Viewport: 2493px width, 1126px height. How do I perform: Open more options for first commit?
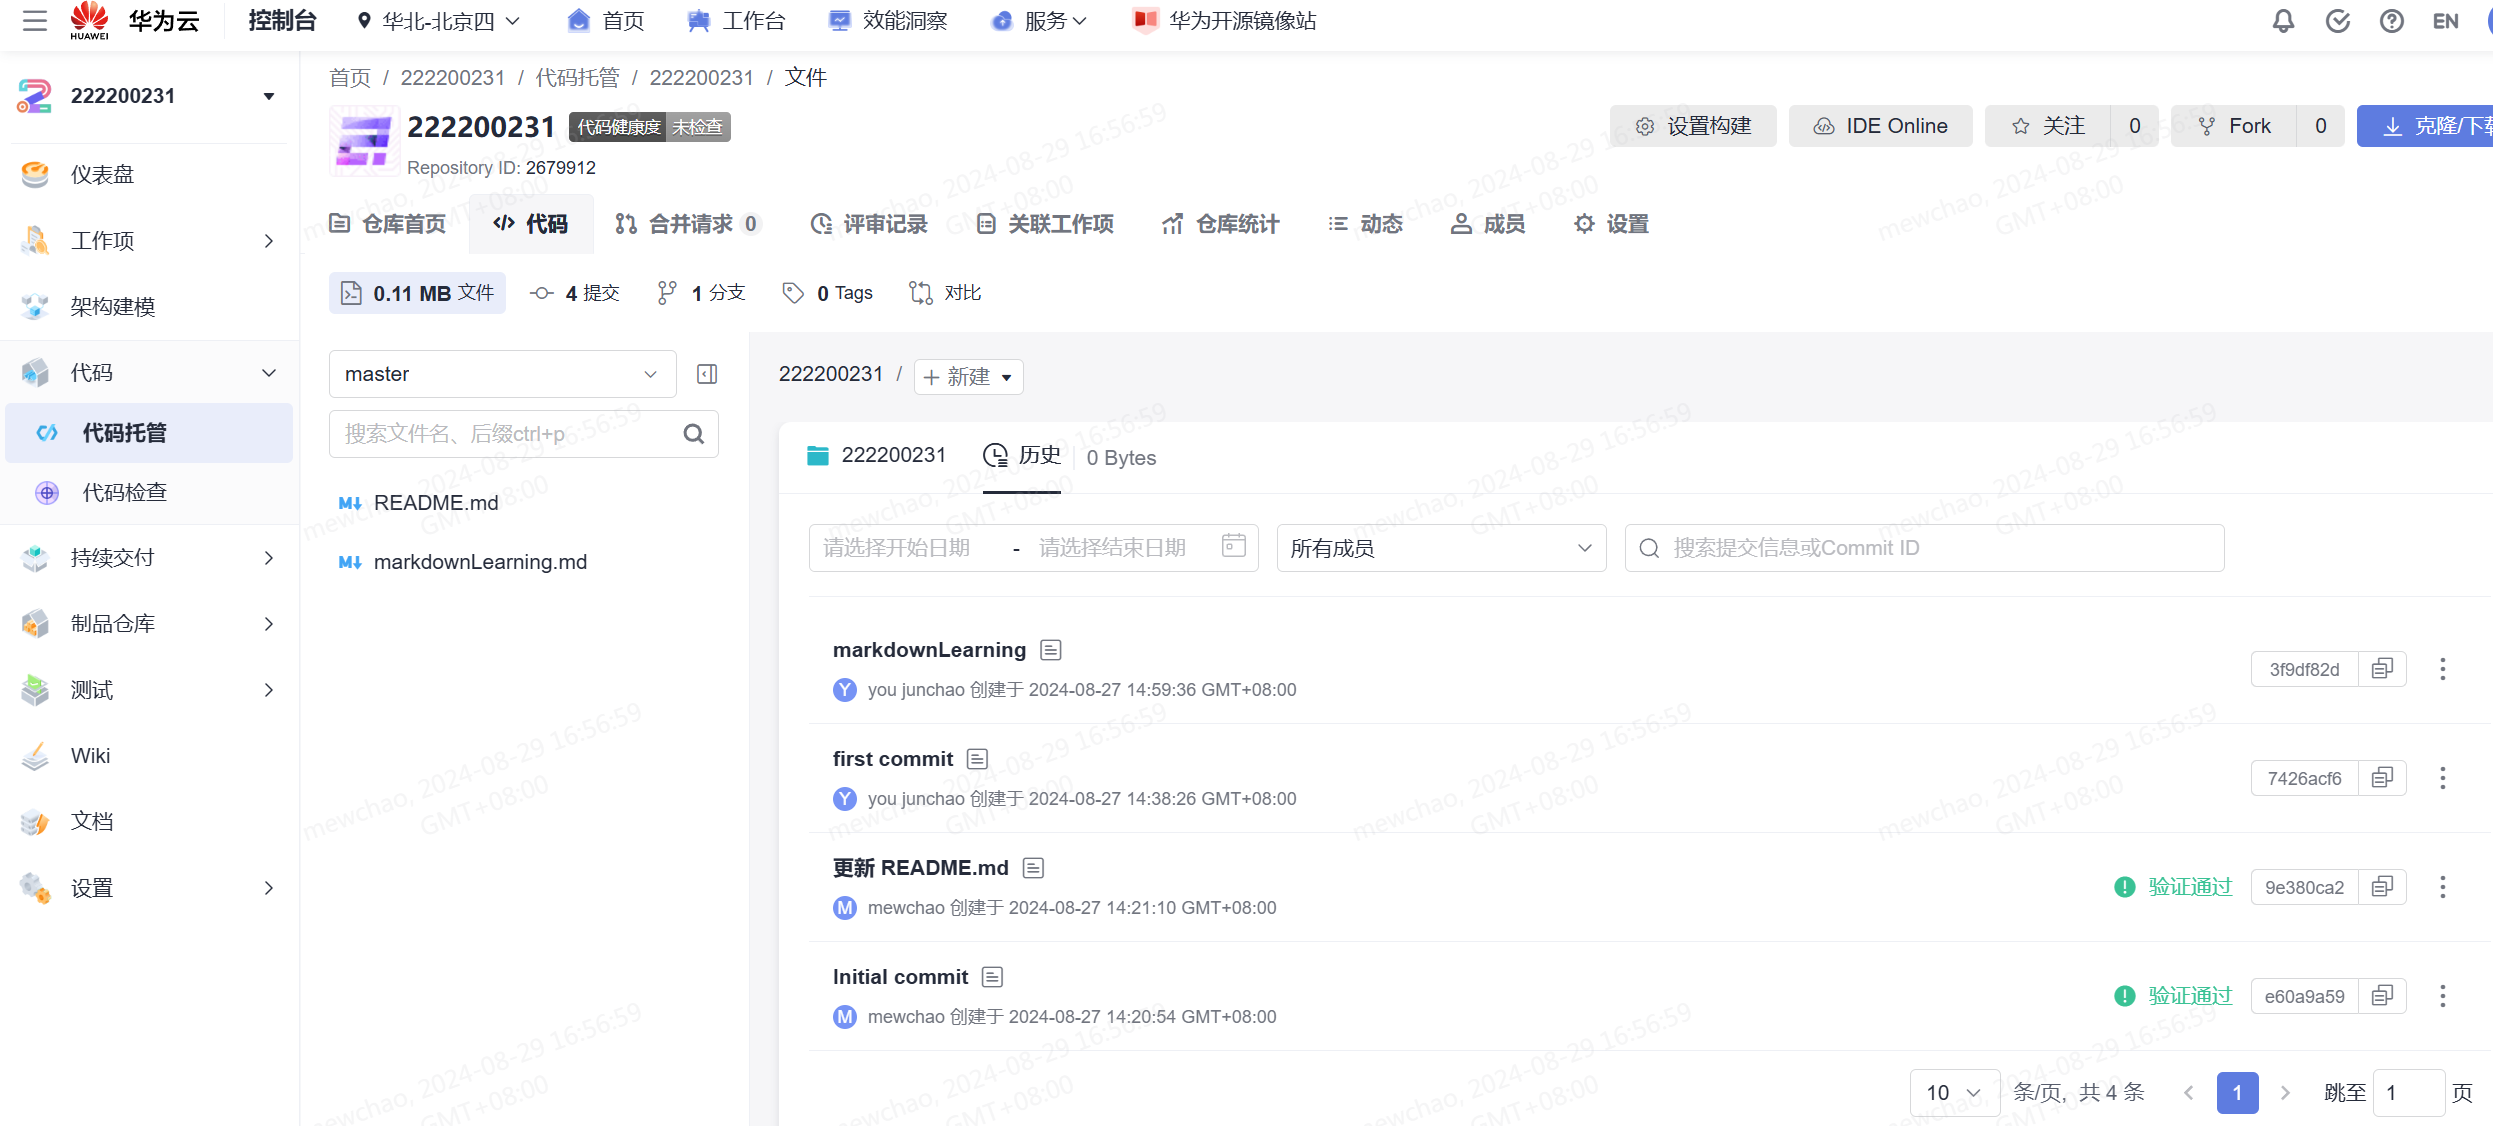click(2442, 778)
